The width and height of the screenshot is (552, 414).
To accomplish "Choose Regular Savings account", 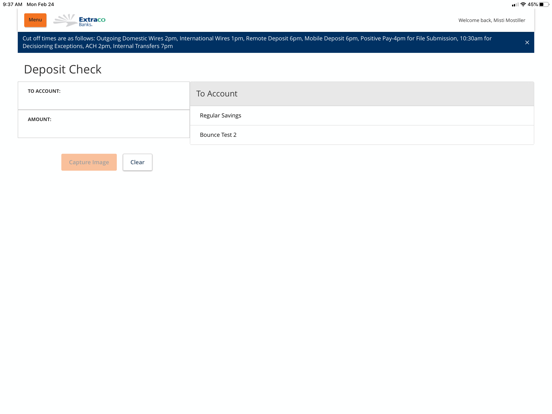I will (362, 115).
